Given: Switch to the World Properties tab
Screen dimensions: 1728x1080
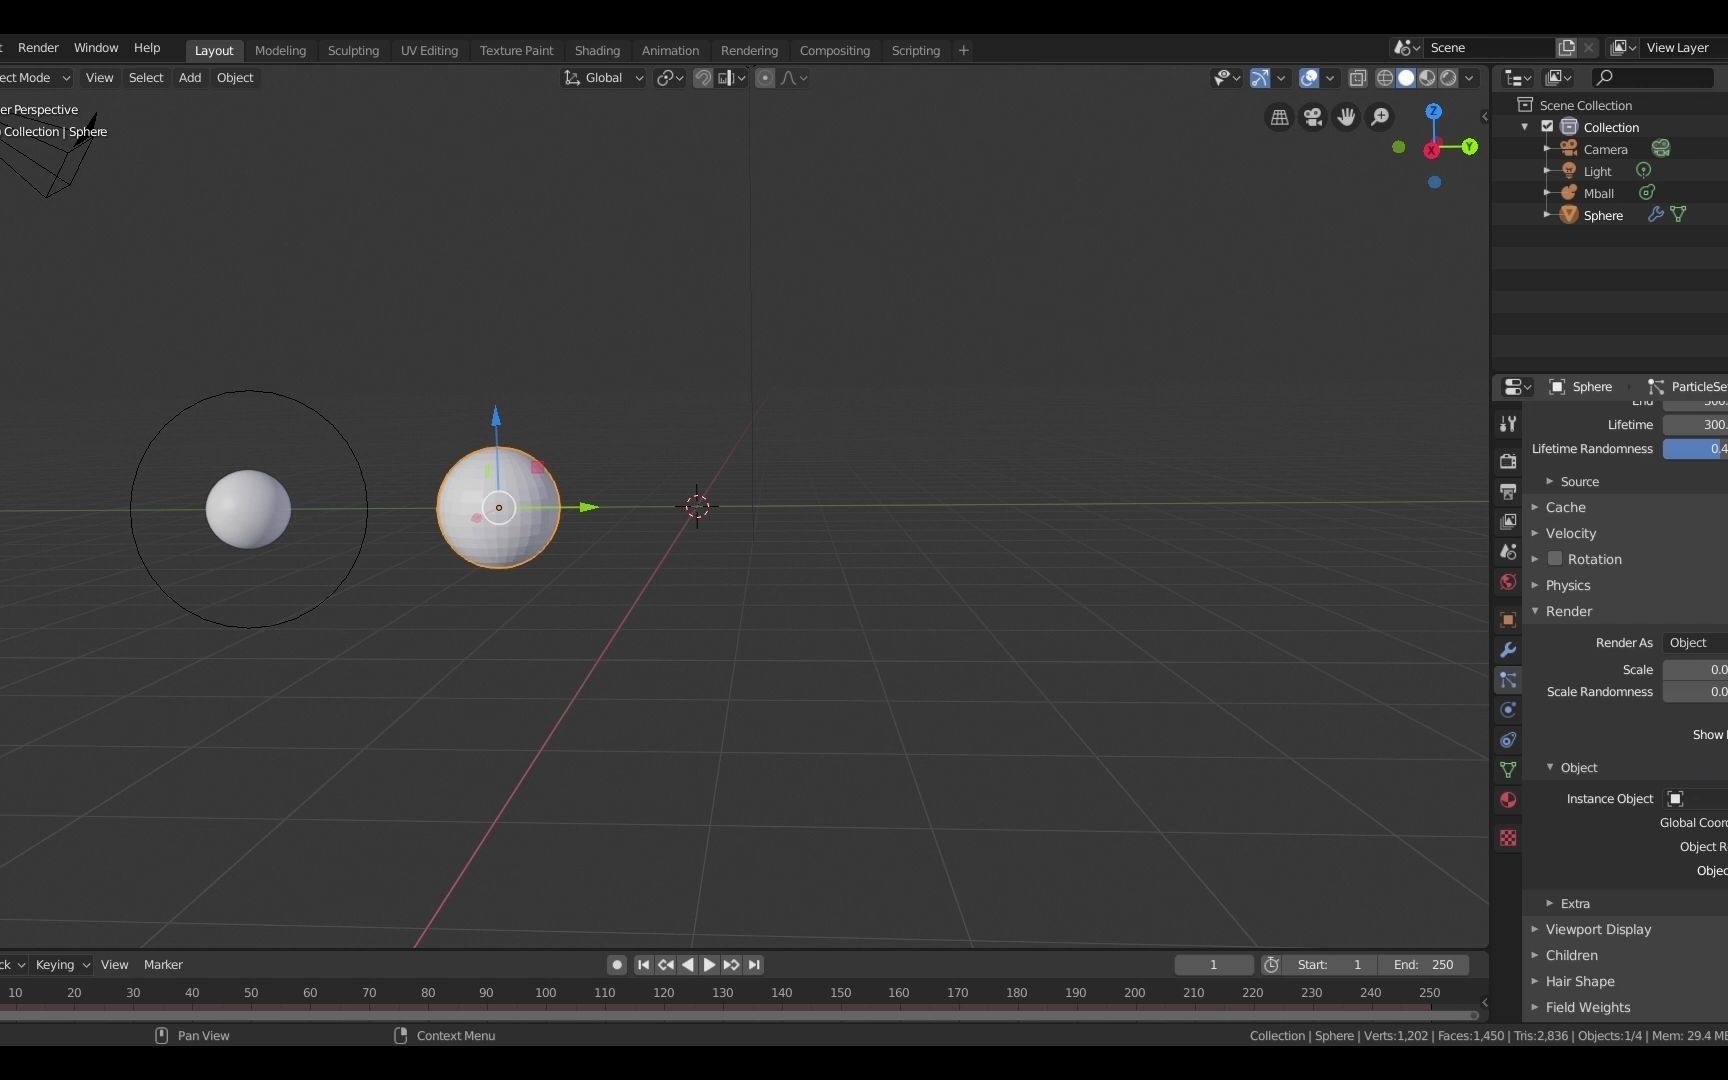Looking at the screenshot, I should [x=1508, y=582].
